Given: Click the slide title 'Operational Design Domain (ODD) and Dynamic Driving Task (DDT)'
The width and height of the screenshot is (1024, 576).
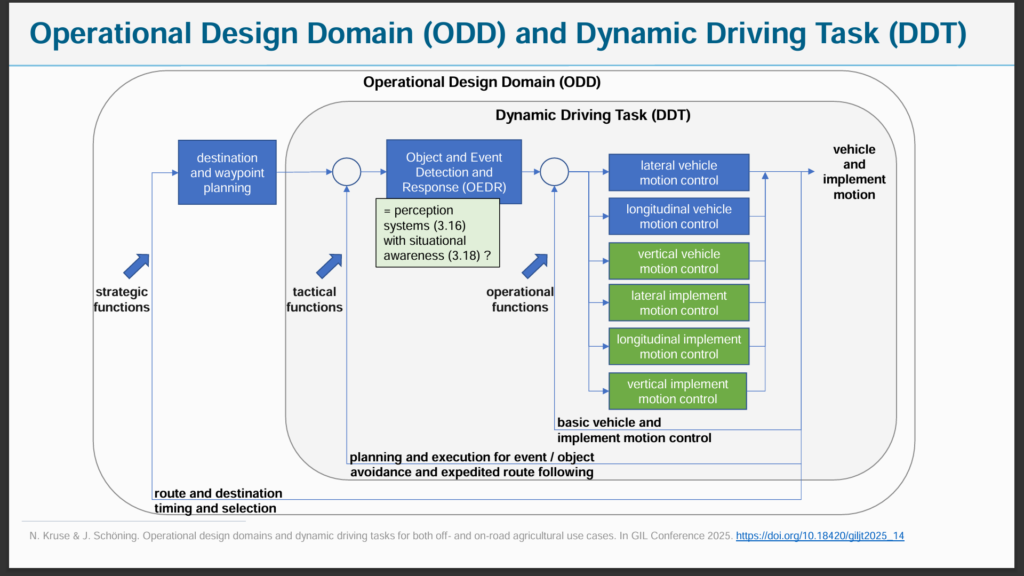Looking at the screenshot, I should pos(498,34).
